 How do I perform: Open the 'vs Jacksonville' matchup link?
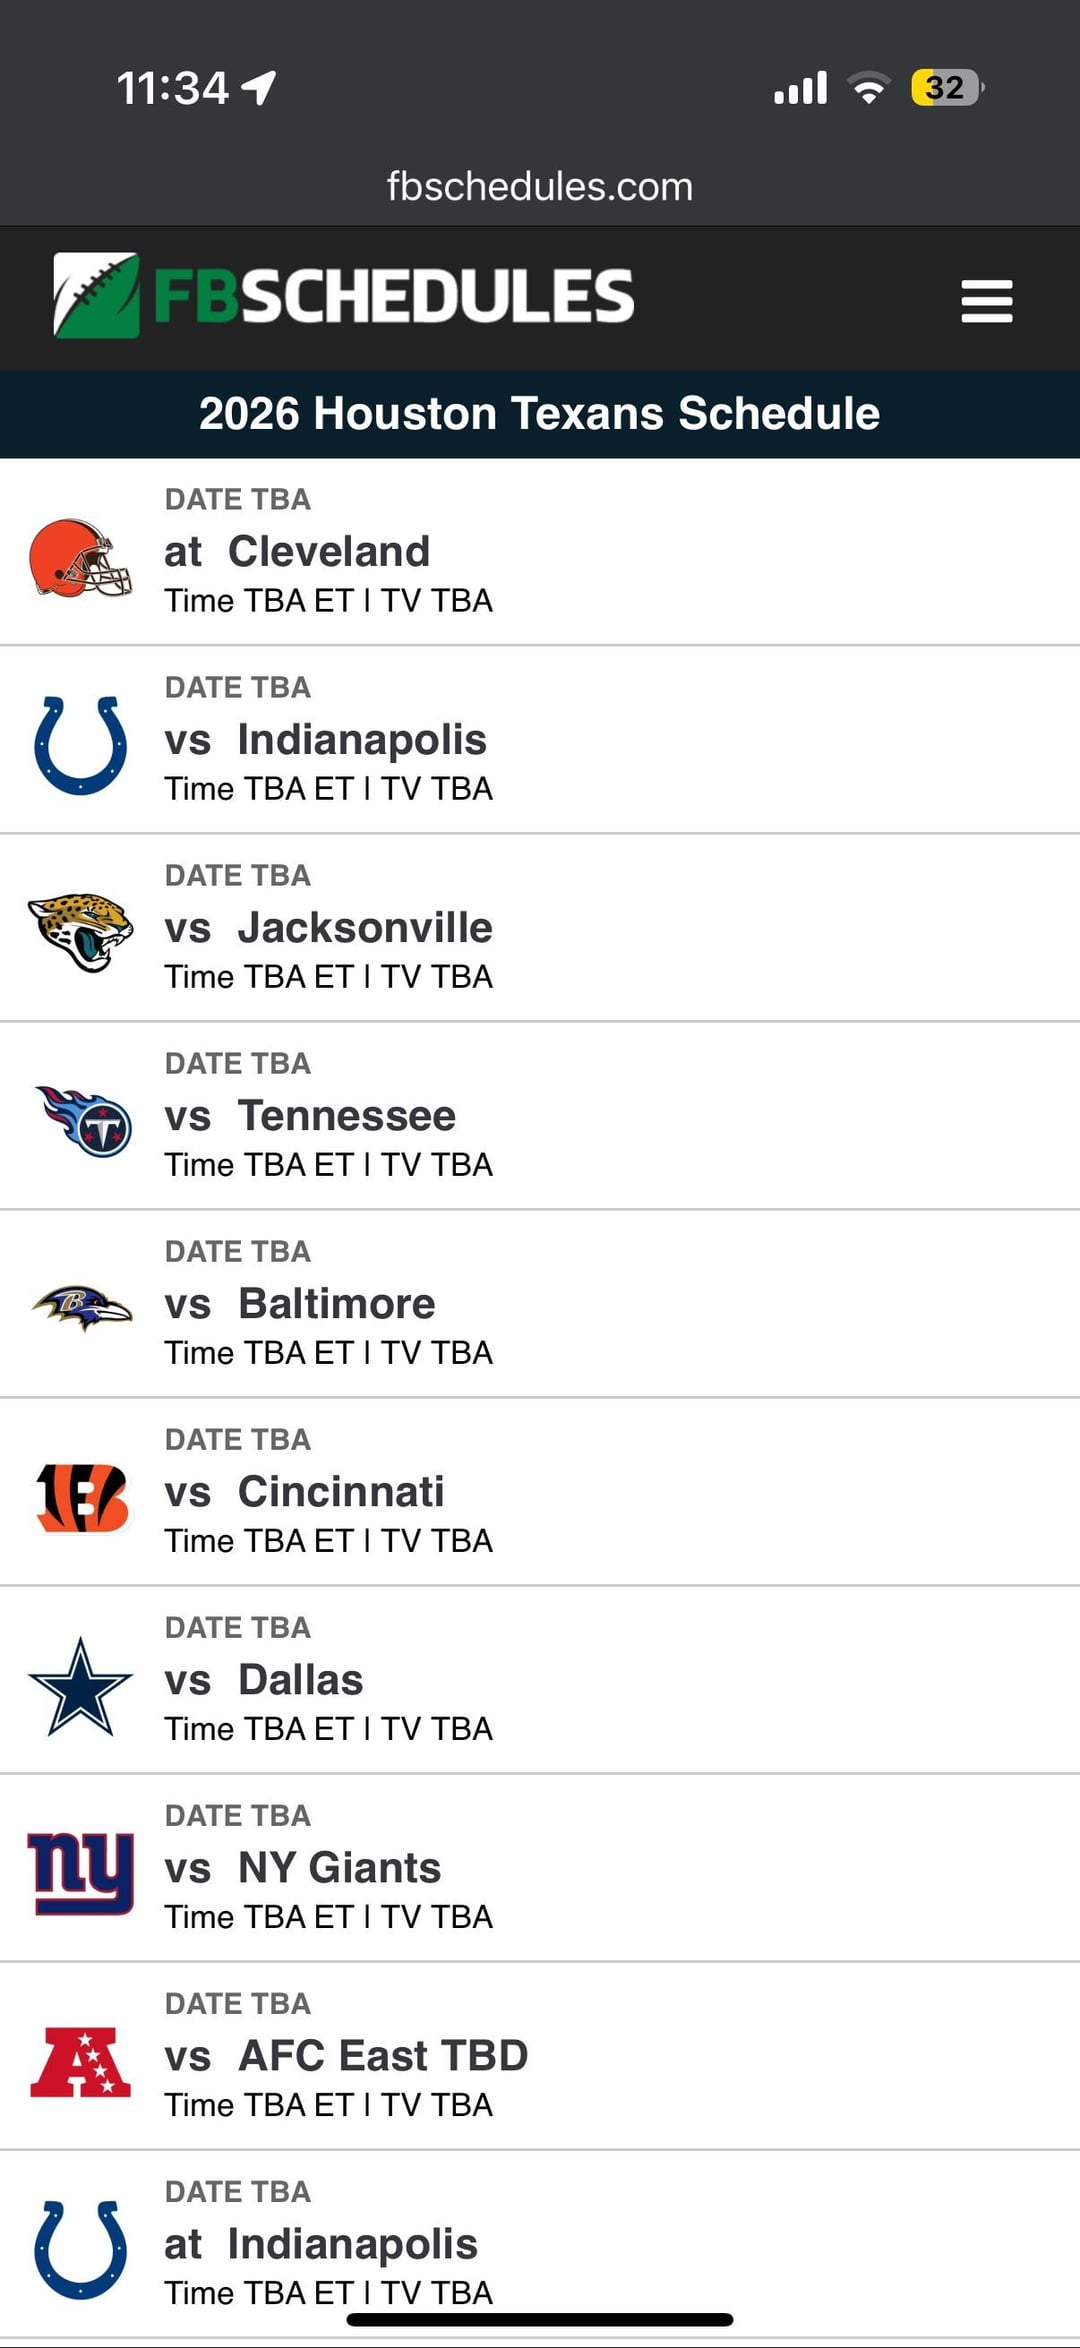point(328,928)
